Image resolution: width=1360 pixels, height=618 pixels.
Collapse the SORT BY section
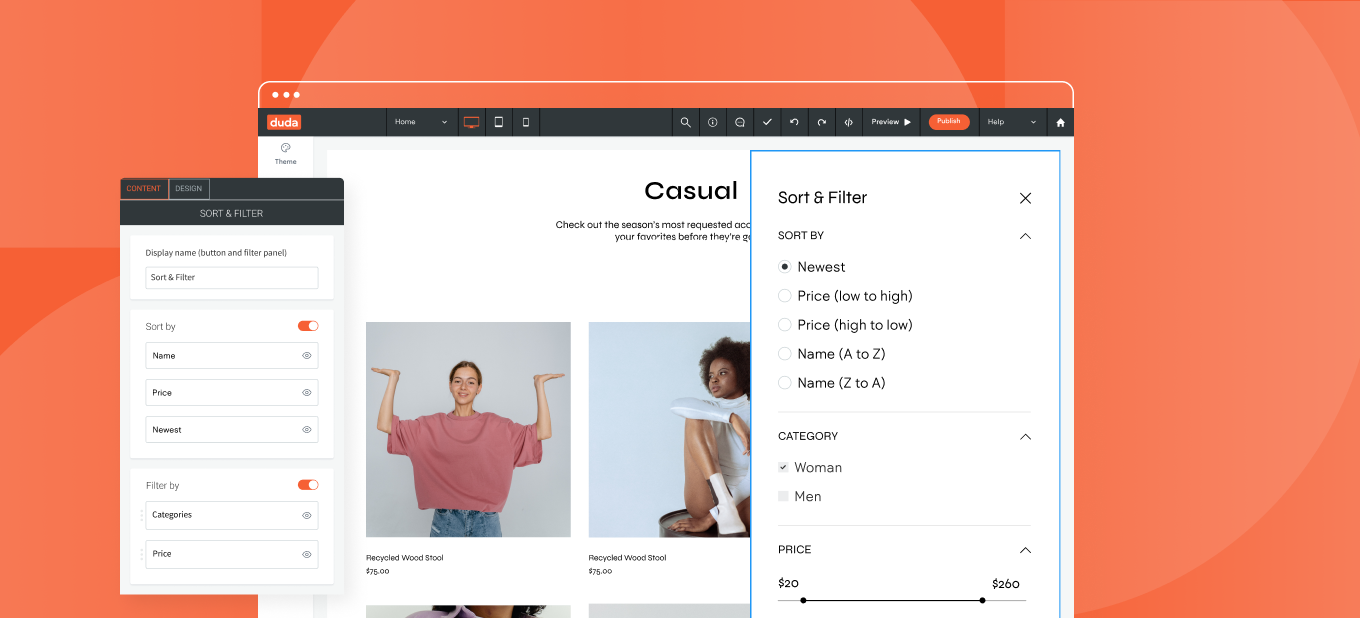1025,236
